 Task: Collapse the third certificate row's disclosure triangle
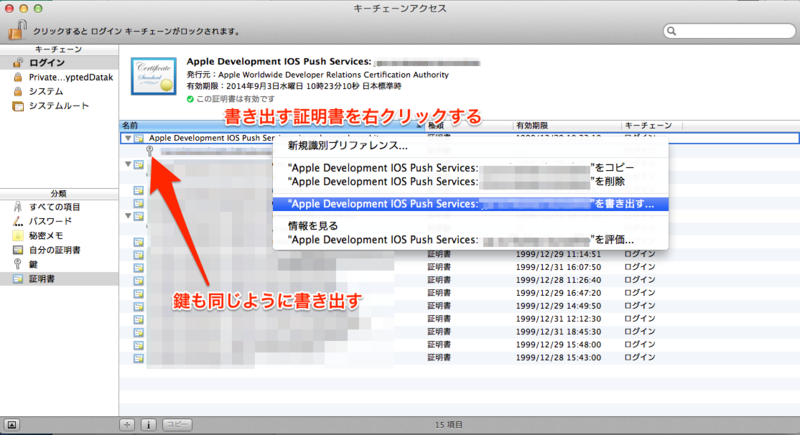(x=128, y=216)
